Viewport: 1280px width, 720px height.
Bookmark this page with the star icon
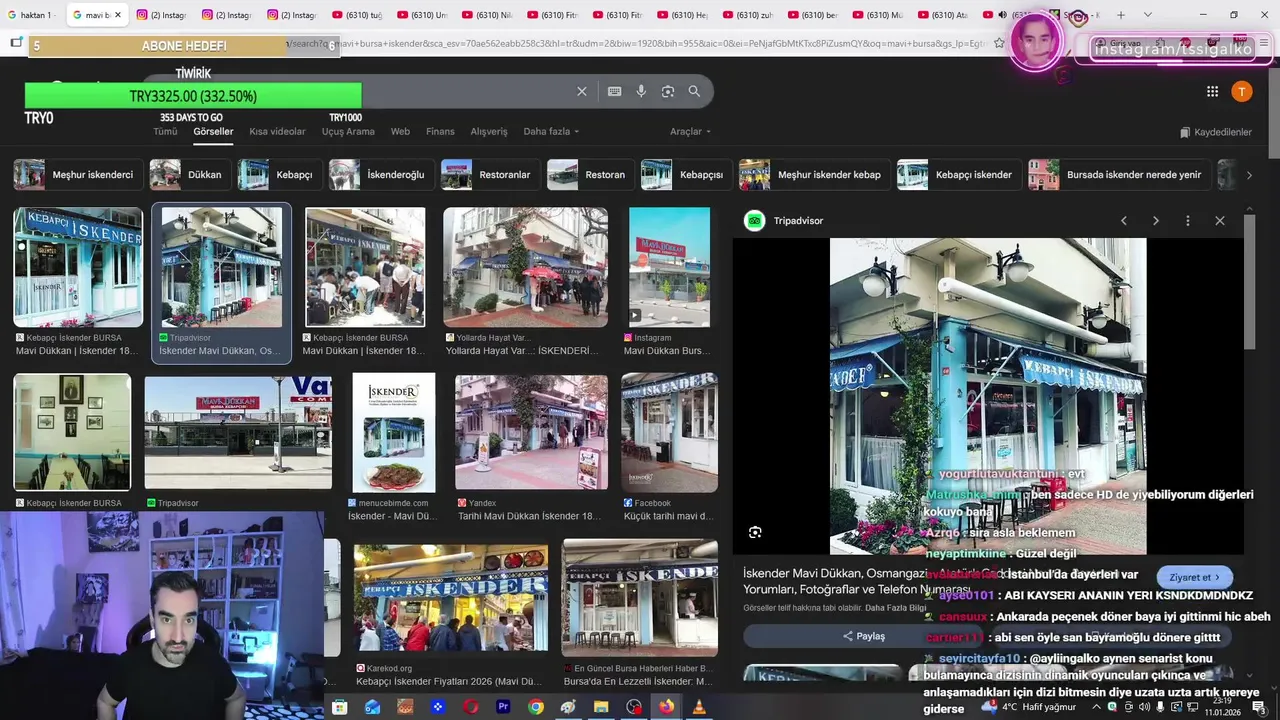(999, 43)
